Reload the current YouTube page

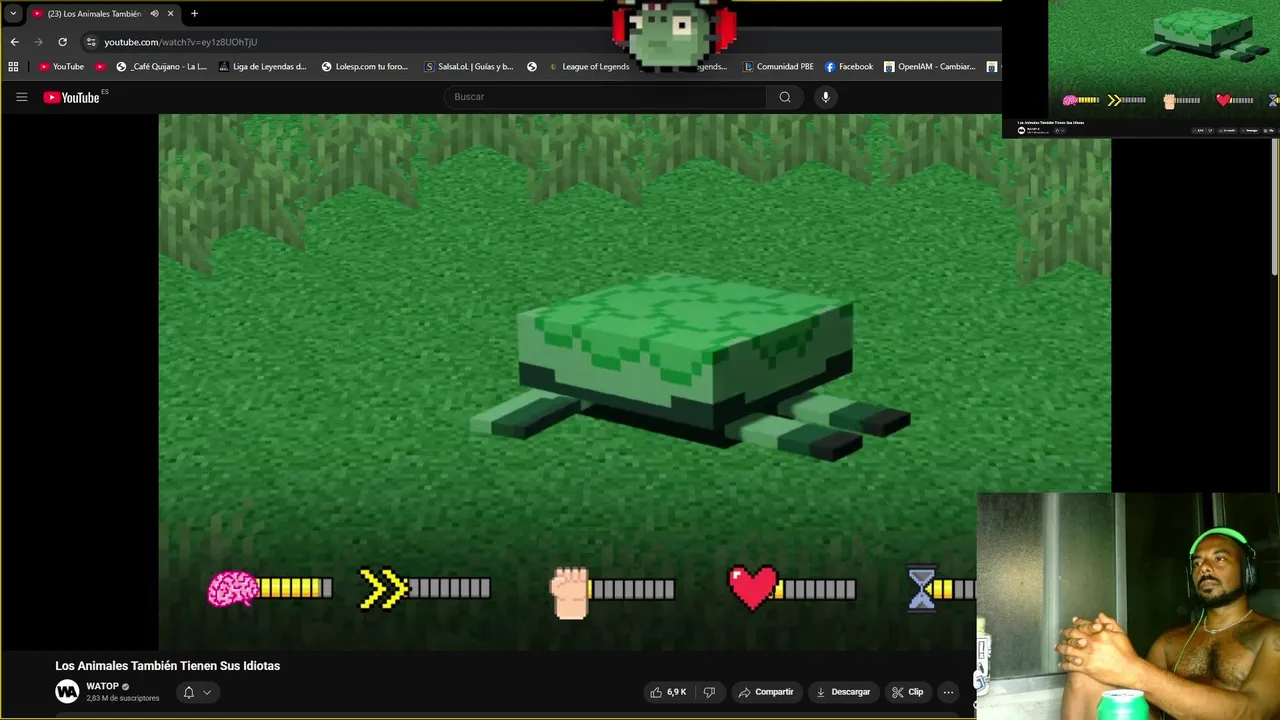pyautogui.click(x=62, y=42)
